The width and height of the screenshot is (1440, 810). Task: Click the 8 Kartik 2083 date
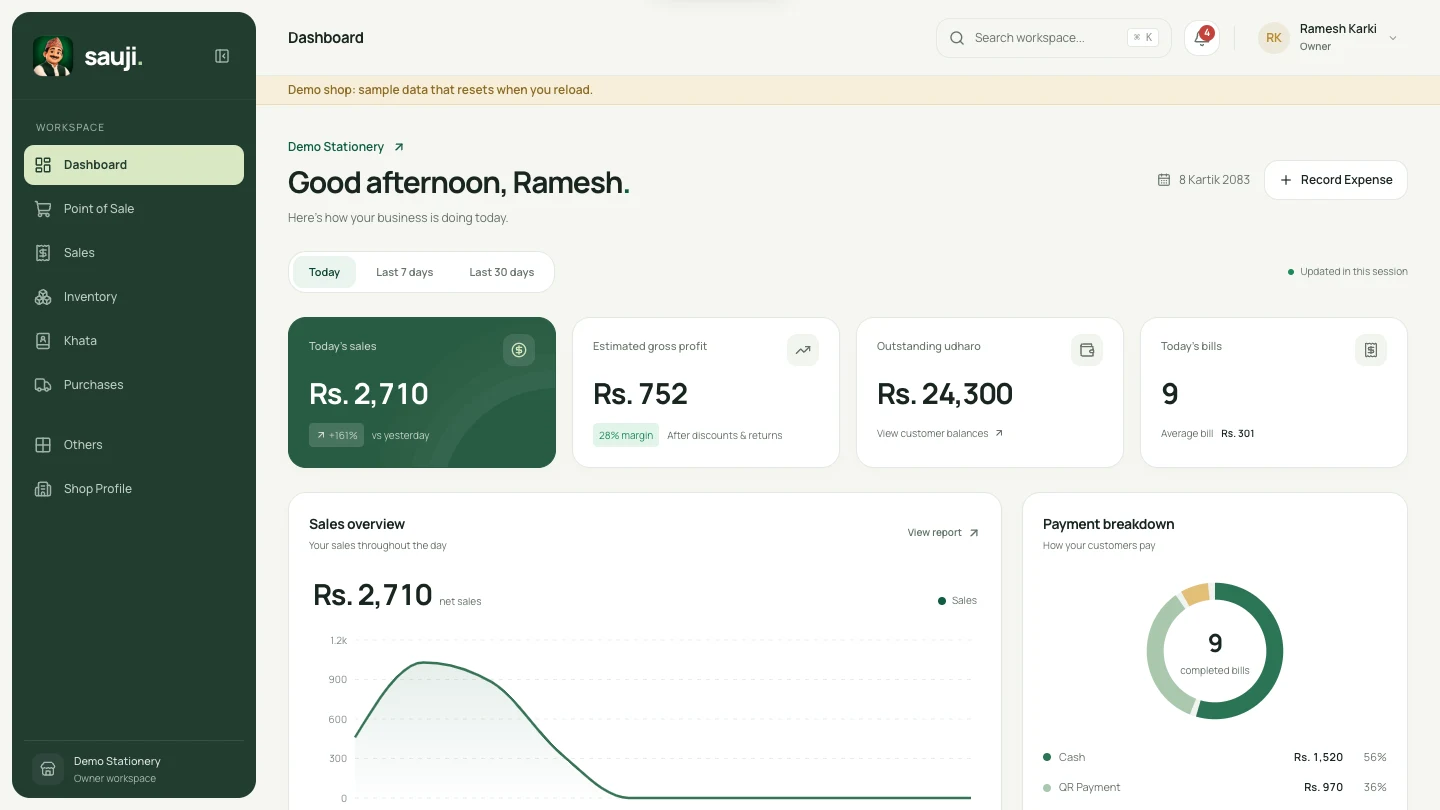(x=1214, y=180)
